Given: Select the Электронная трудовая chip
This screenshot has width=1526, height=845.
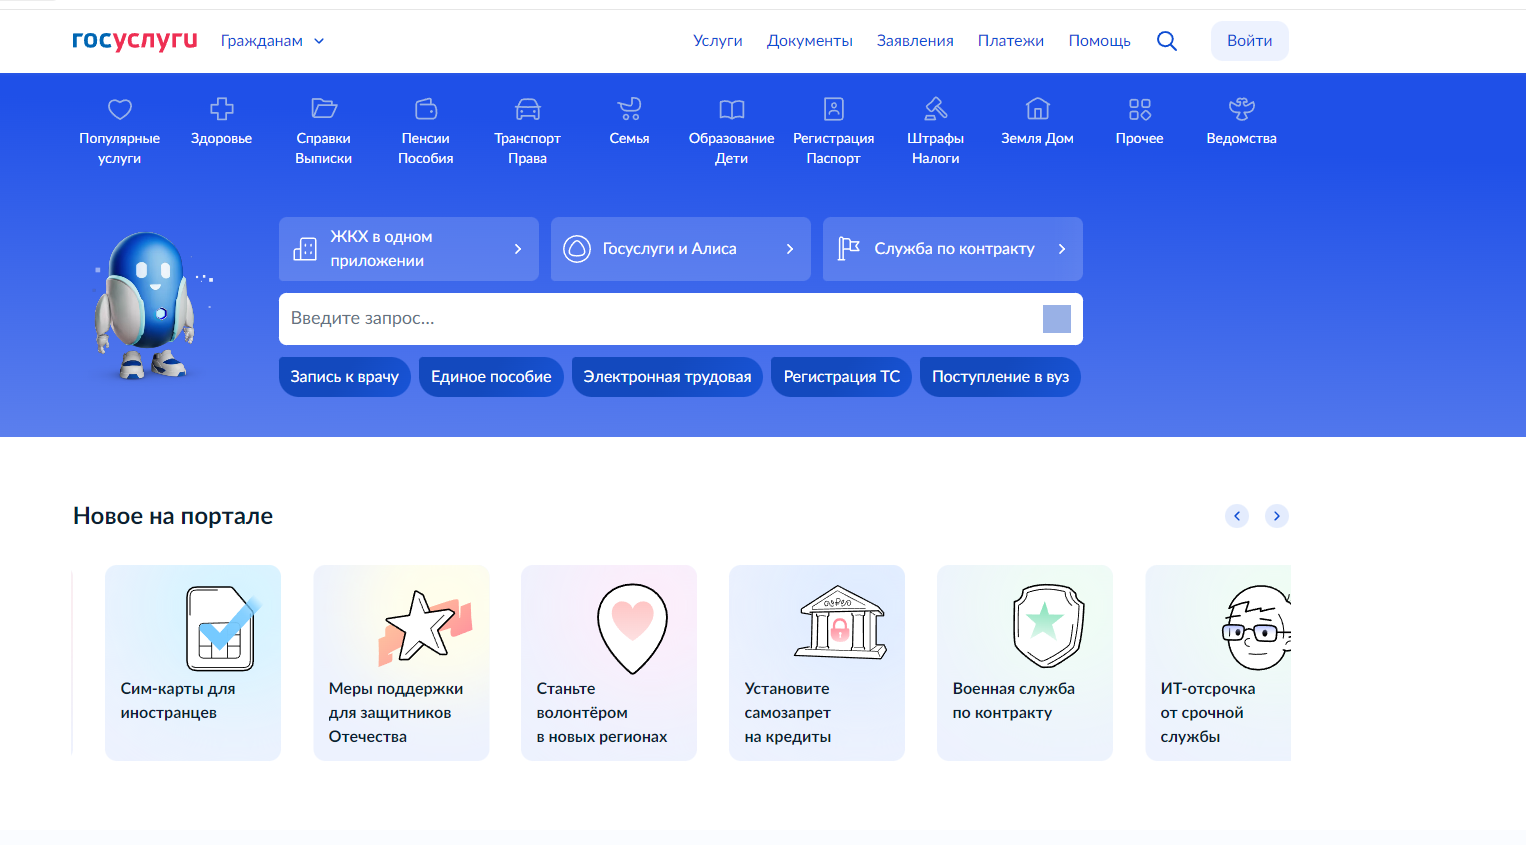Looking at the screenshot, I should (x=667, y=377).
